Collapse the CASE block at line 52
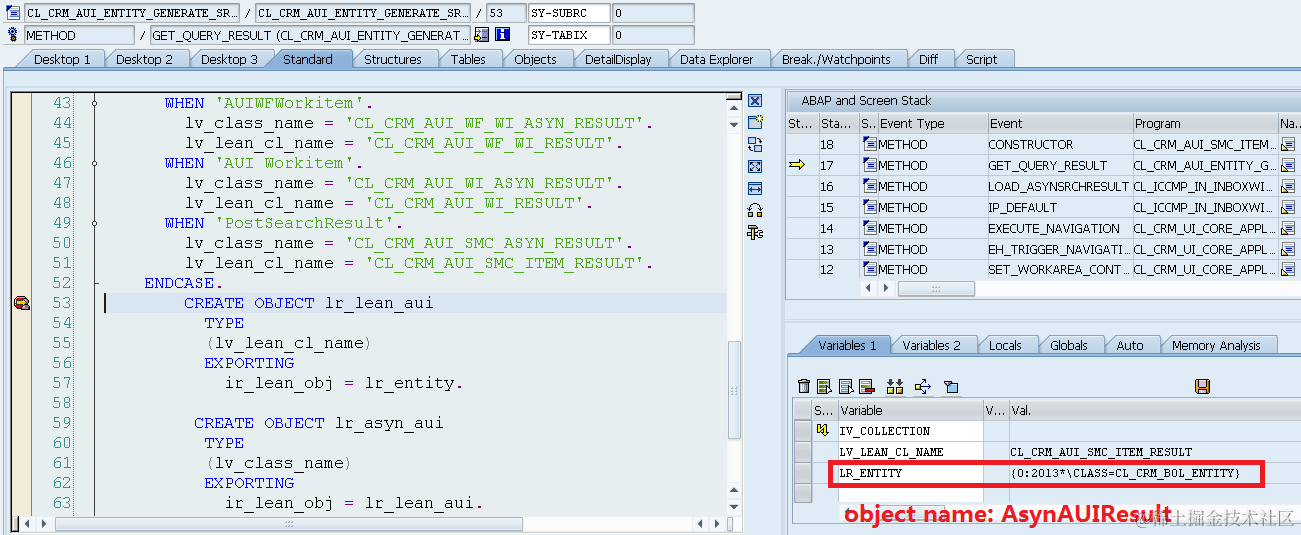 point(95,283)
